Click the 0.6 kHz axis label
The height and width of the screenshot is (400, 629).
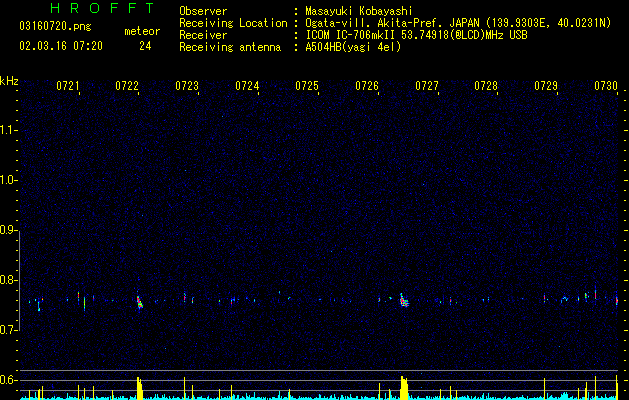point(8,380)
